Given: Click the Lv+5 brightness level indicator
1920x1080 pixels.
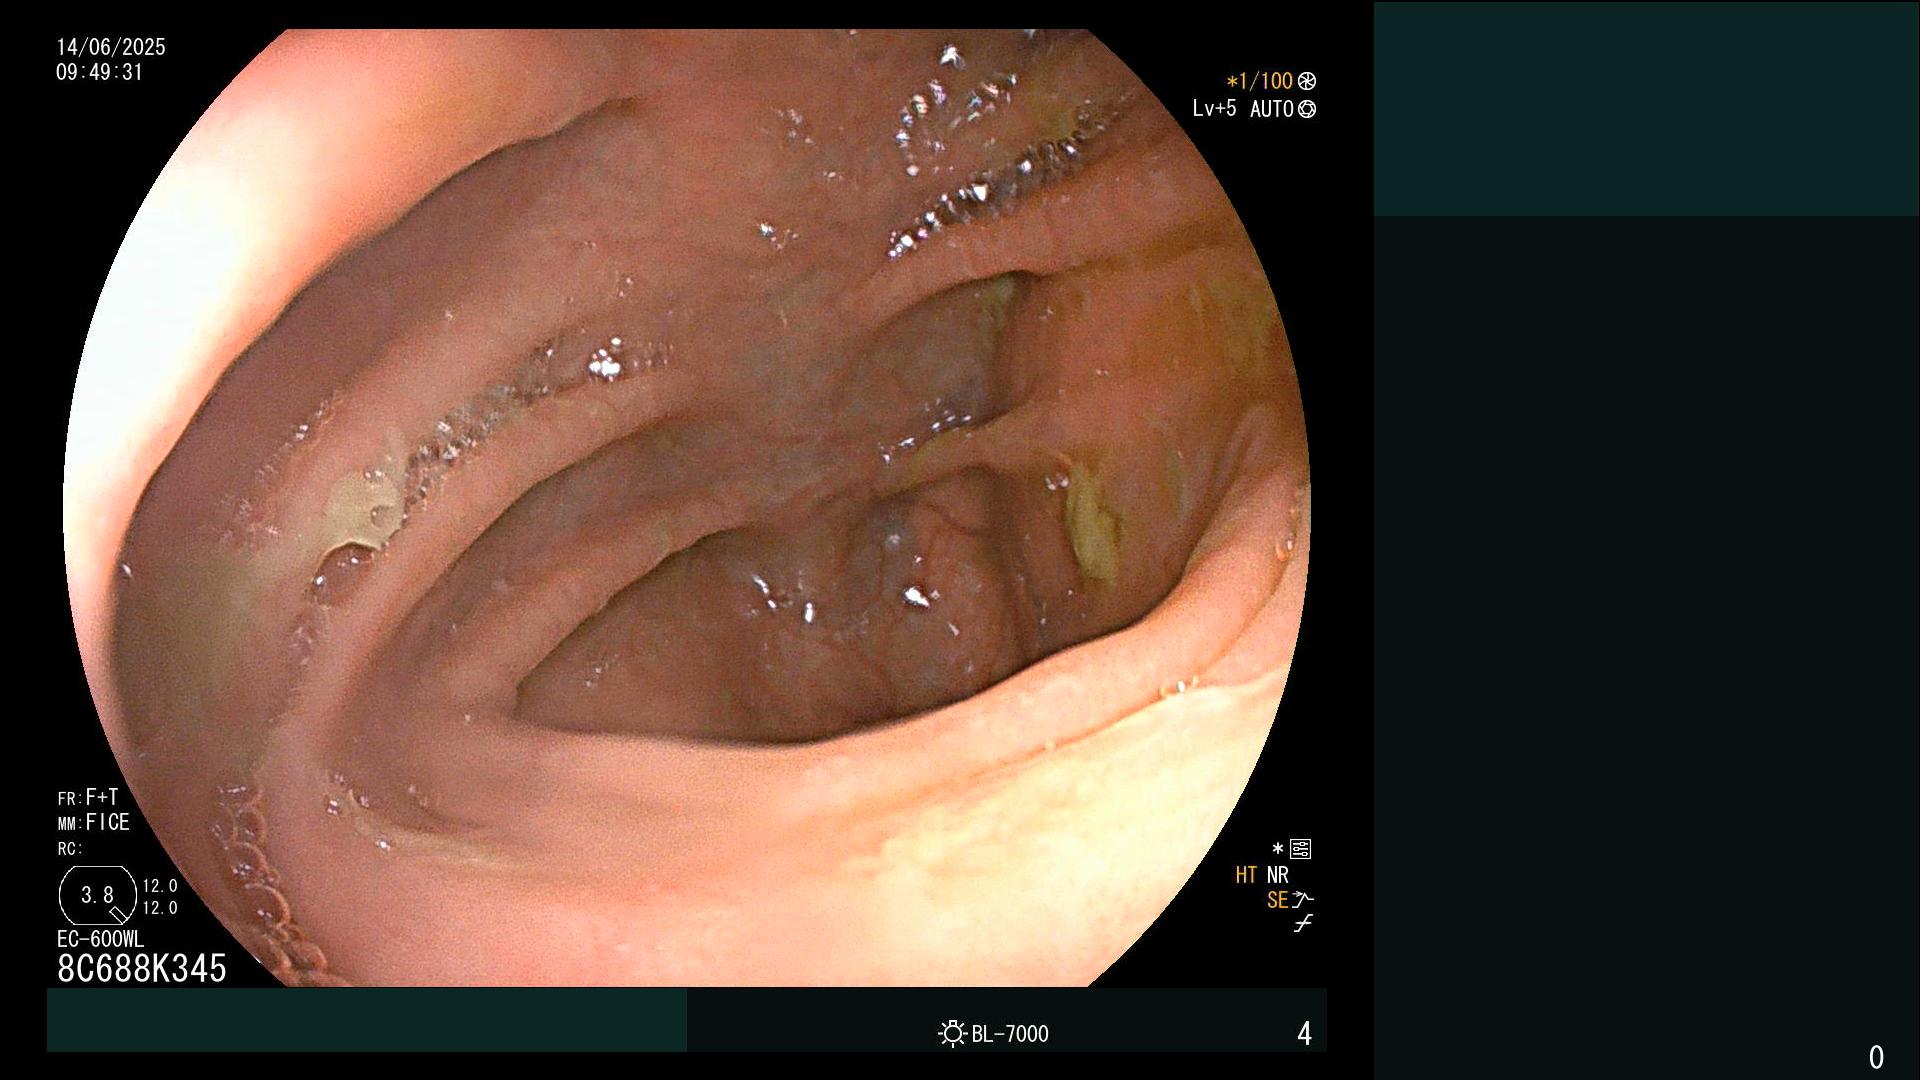Looking at the screenshot, I should tap(1214, 108).
